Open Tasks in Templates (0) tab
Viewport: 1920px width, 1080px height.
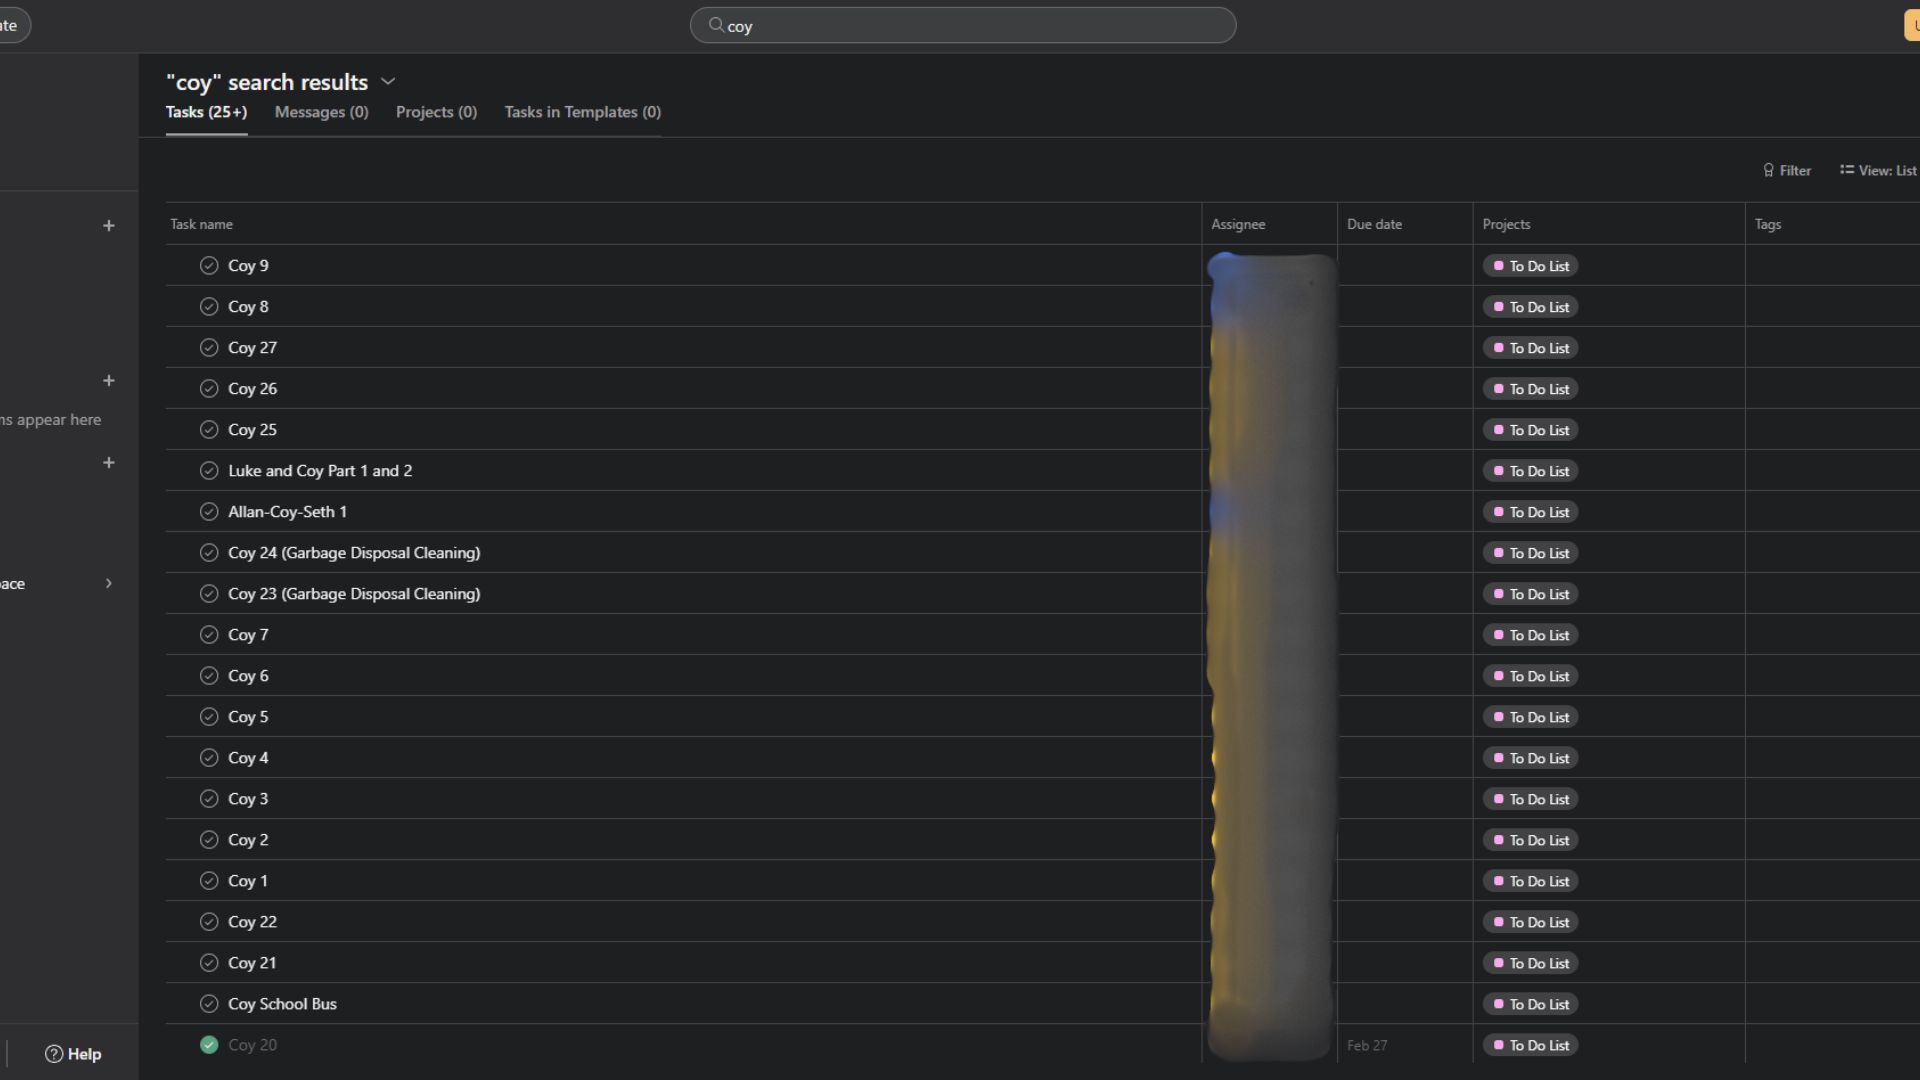coord(582,112)
